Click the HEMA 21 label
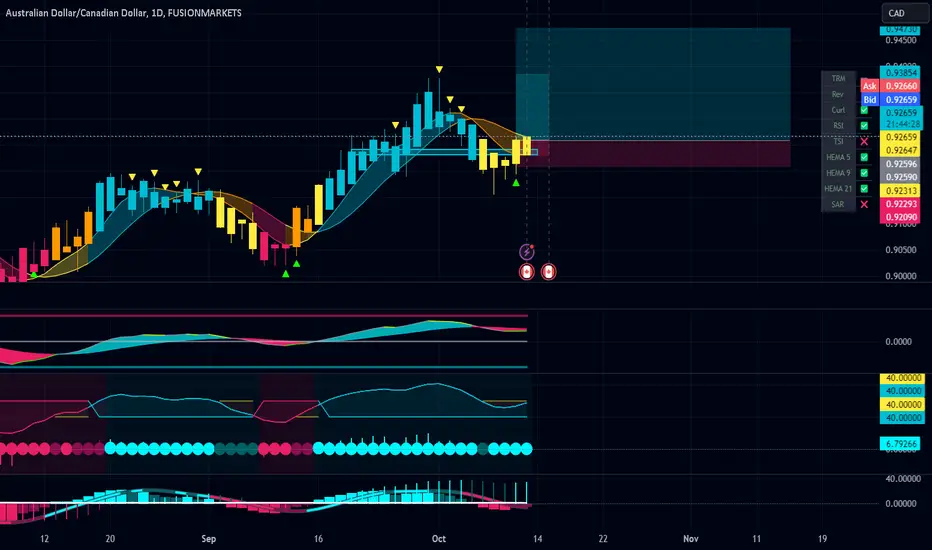 pos(838,188)
